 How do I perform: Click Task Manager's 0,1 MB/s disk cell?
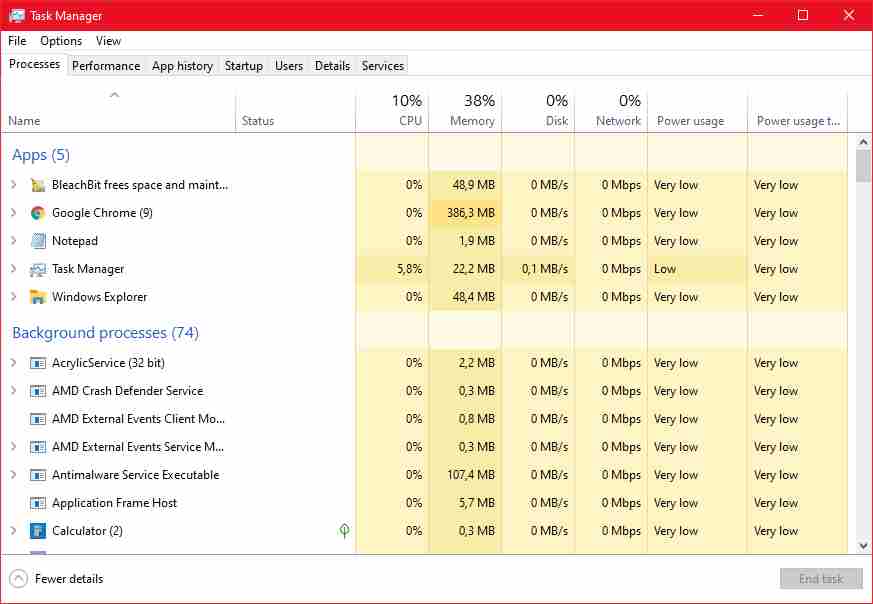click(x=538, y=269)
